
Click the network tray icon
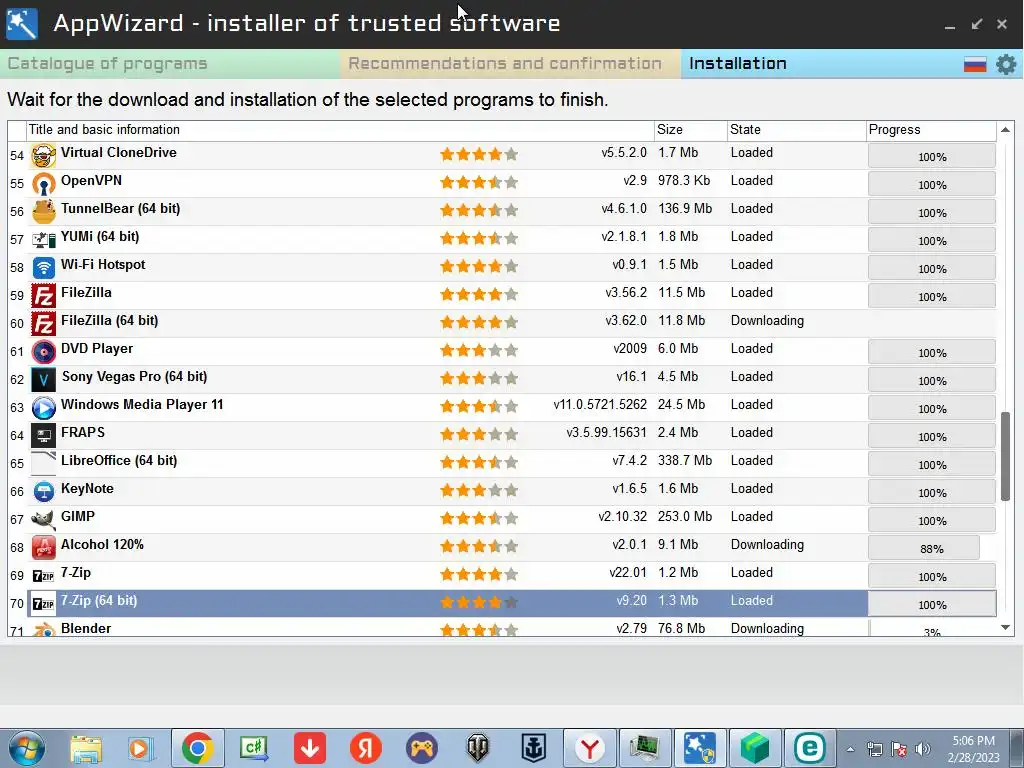click(x=874, y=749)
